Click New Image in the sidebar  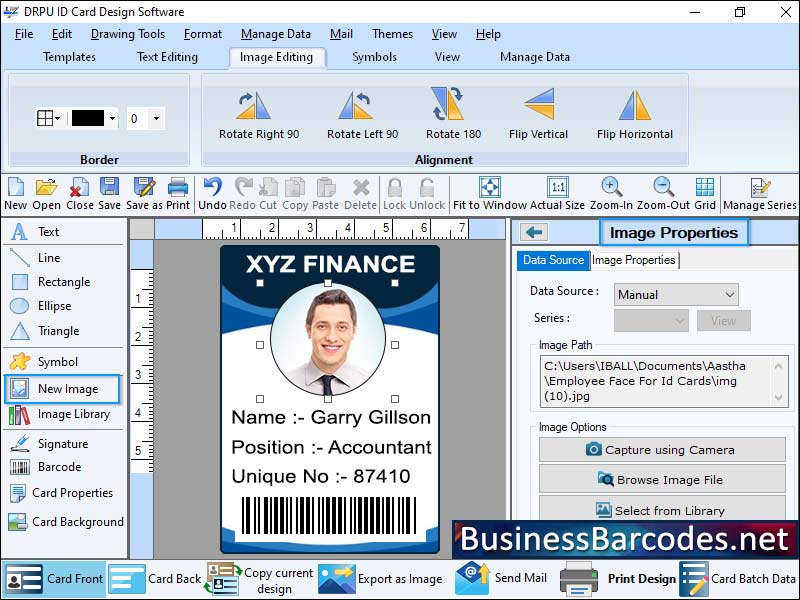tap(62, 389)
